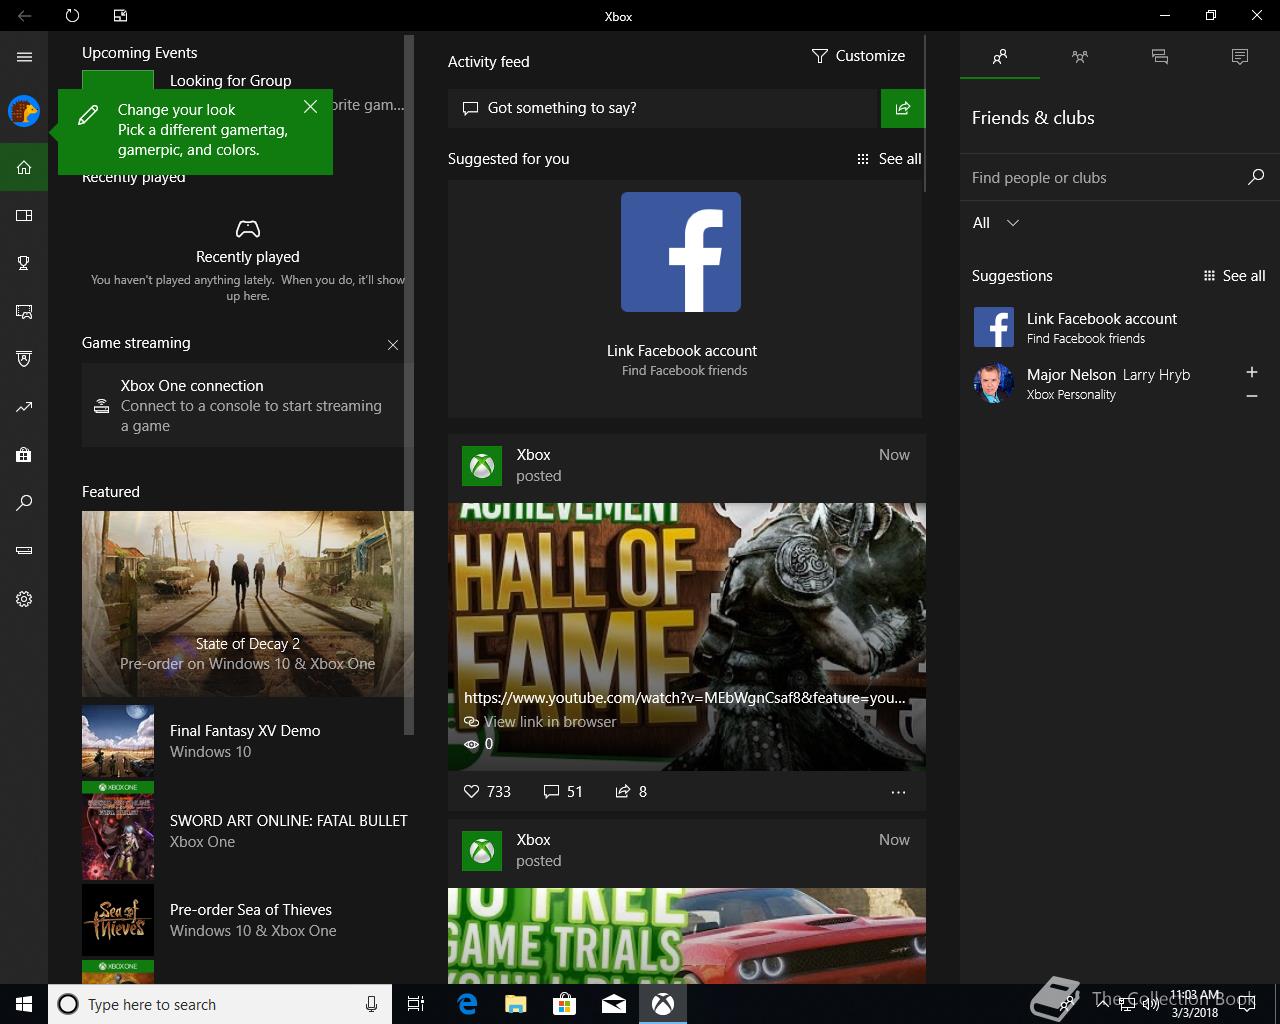Go to Home in sidebar
Image resolution: width=1280 pixels, height=1024 pixels.
(24, 167)
